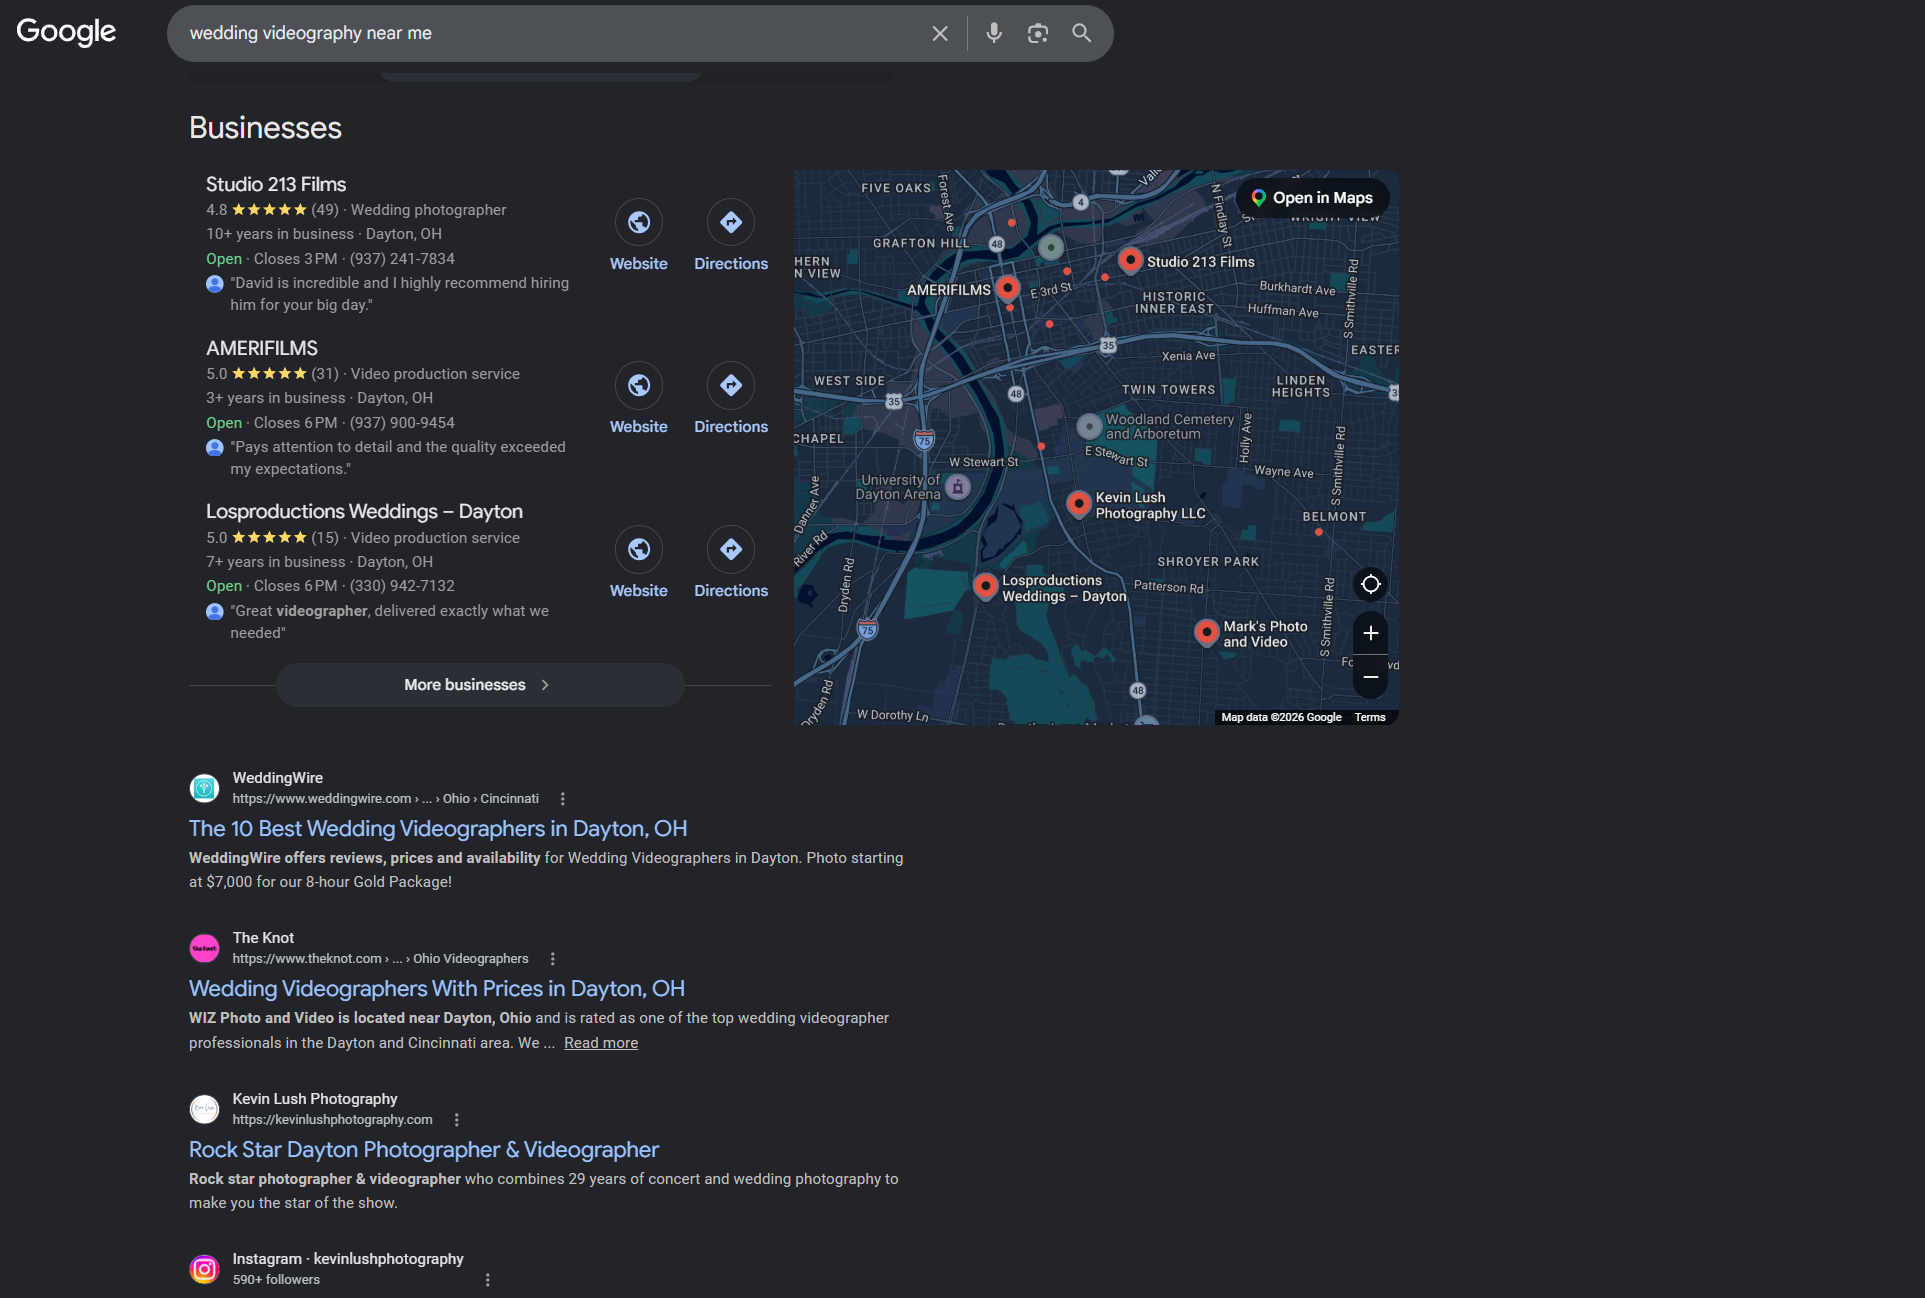Click the kevinlushphotography.com URL text
The width and height of the screenshot is (1925, 1298).
(x=333, y=1120)
